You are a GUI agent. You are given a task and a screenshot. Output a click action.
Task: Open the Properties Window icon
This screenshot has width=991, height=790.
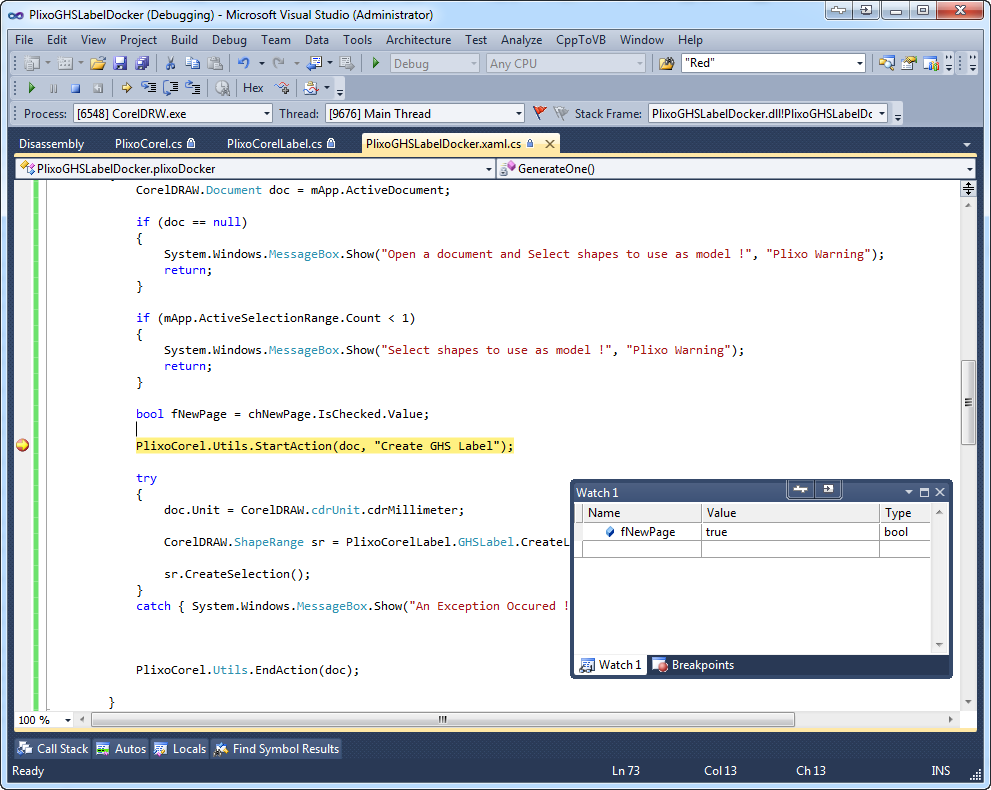pyautogui.click(x=909, y=63)
